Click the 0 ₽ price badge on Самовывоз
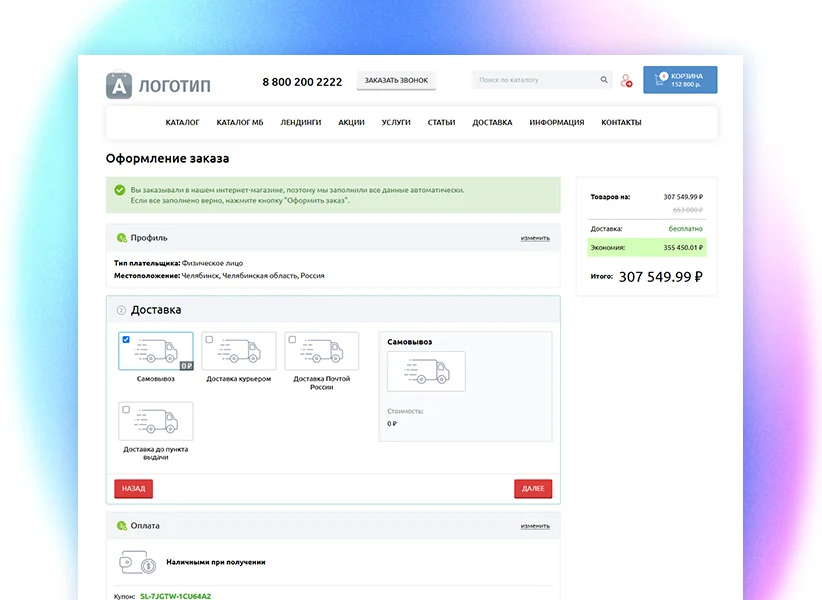 pyautogui.click(x=187, y=366)
